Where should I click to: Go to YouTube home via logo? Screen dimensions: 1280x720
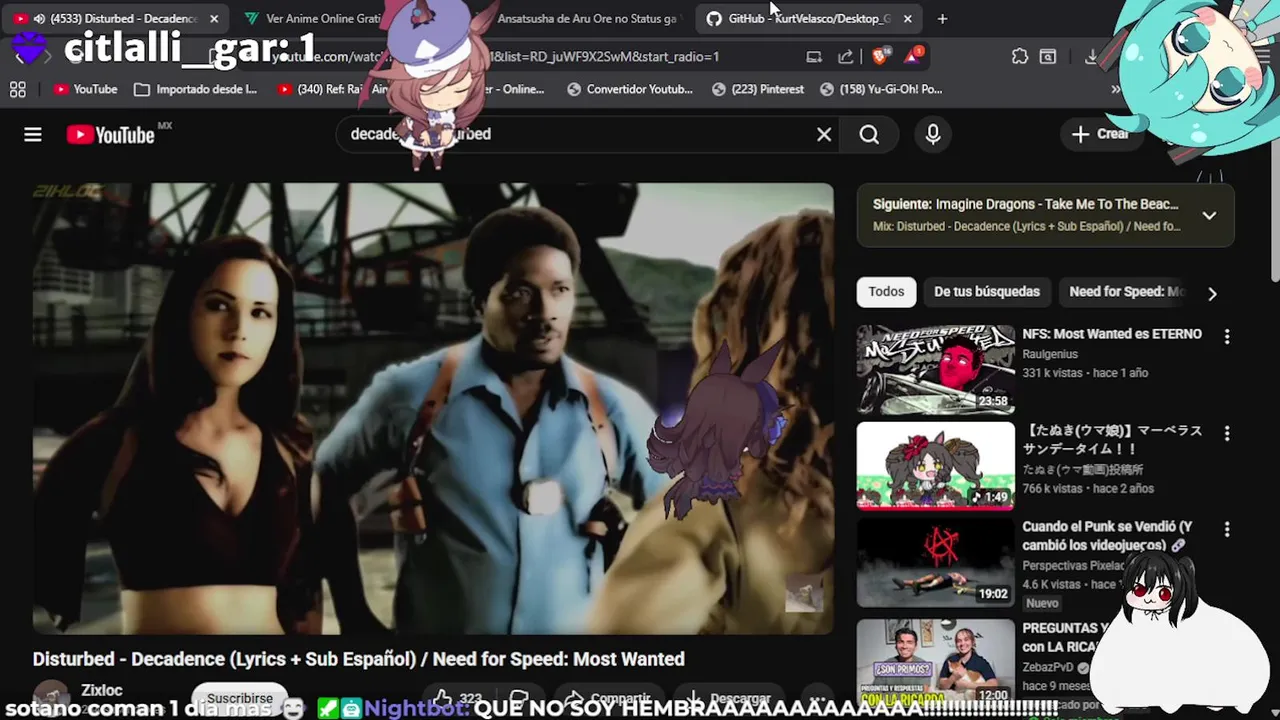(111, 134)
